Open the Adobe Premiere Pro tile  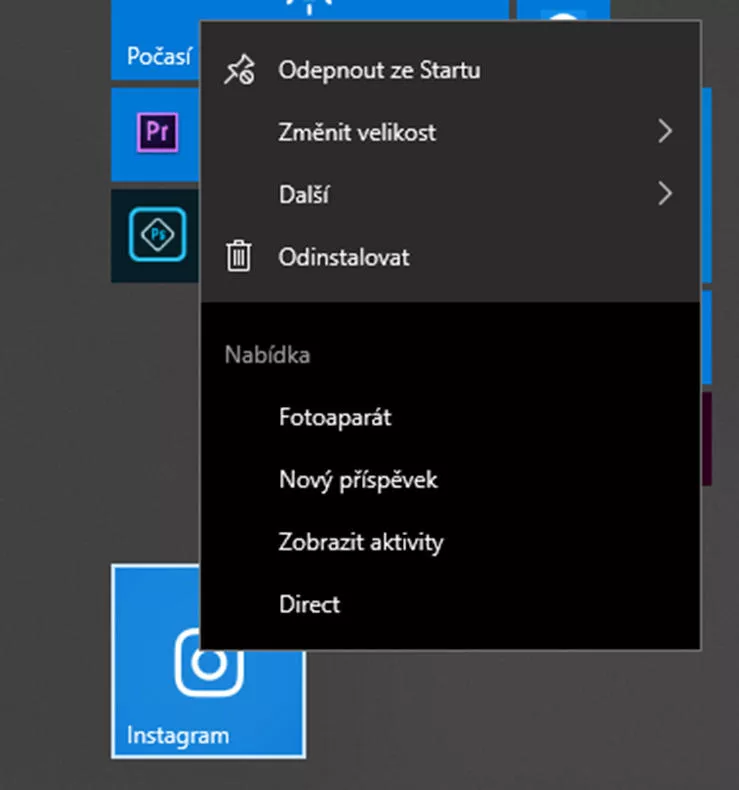156,135
